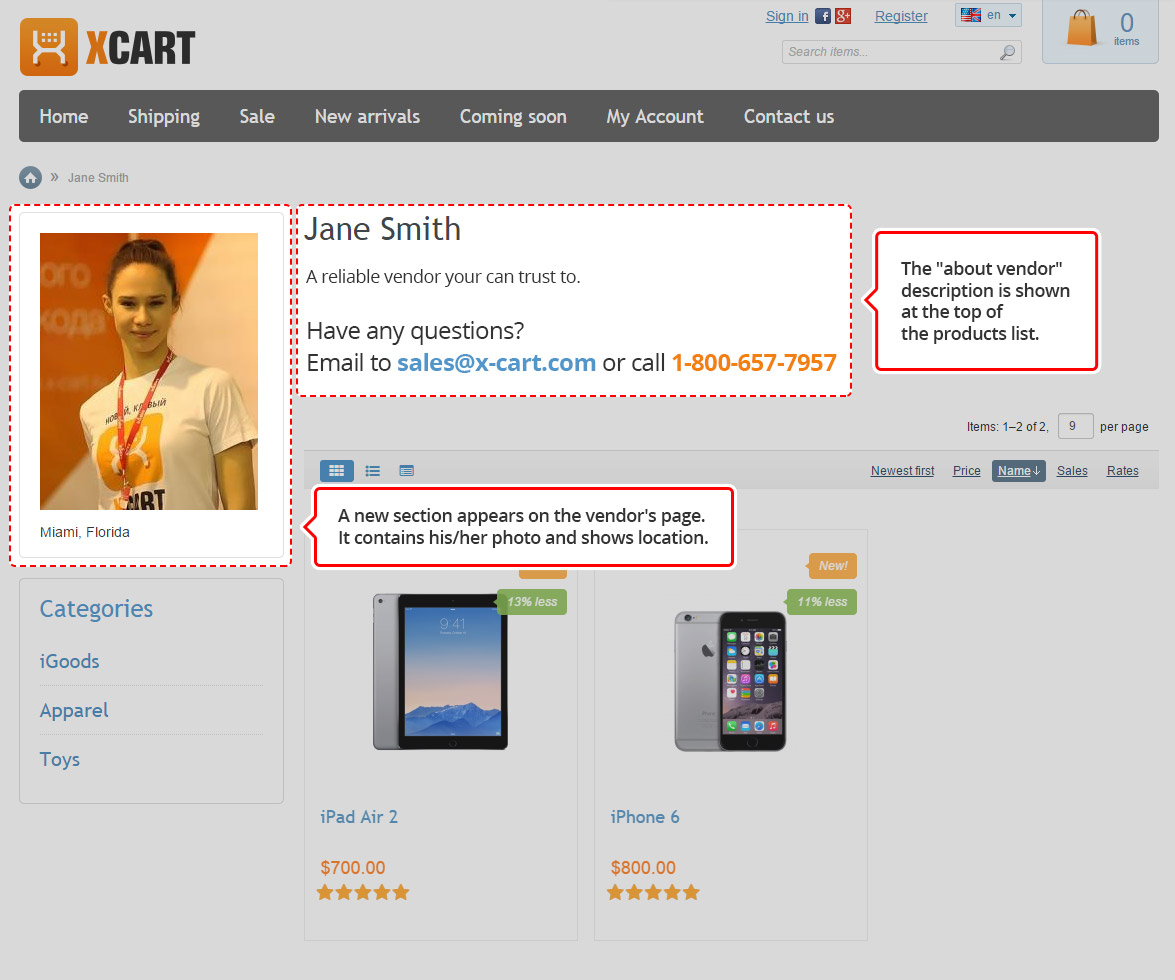The width and height of the screenshot is (1175, 980).
Task: Sort products by Sales
Action: [1072, 471]
